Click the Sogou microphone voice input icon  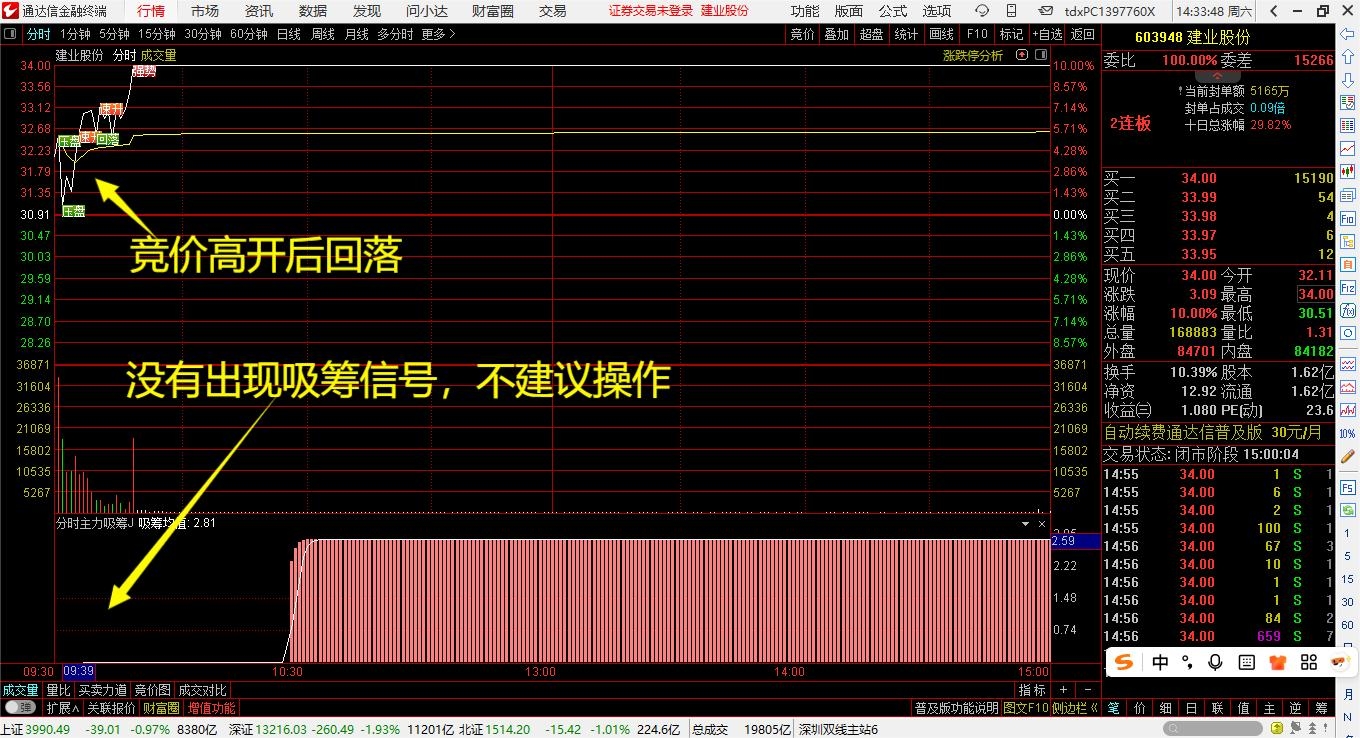pos(1216,662)
